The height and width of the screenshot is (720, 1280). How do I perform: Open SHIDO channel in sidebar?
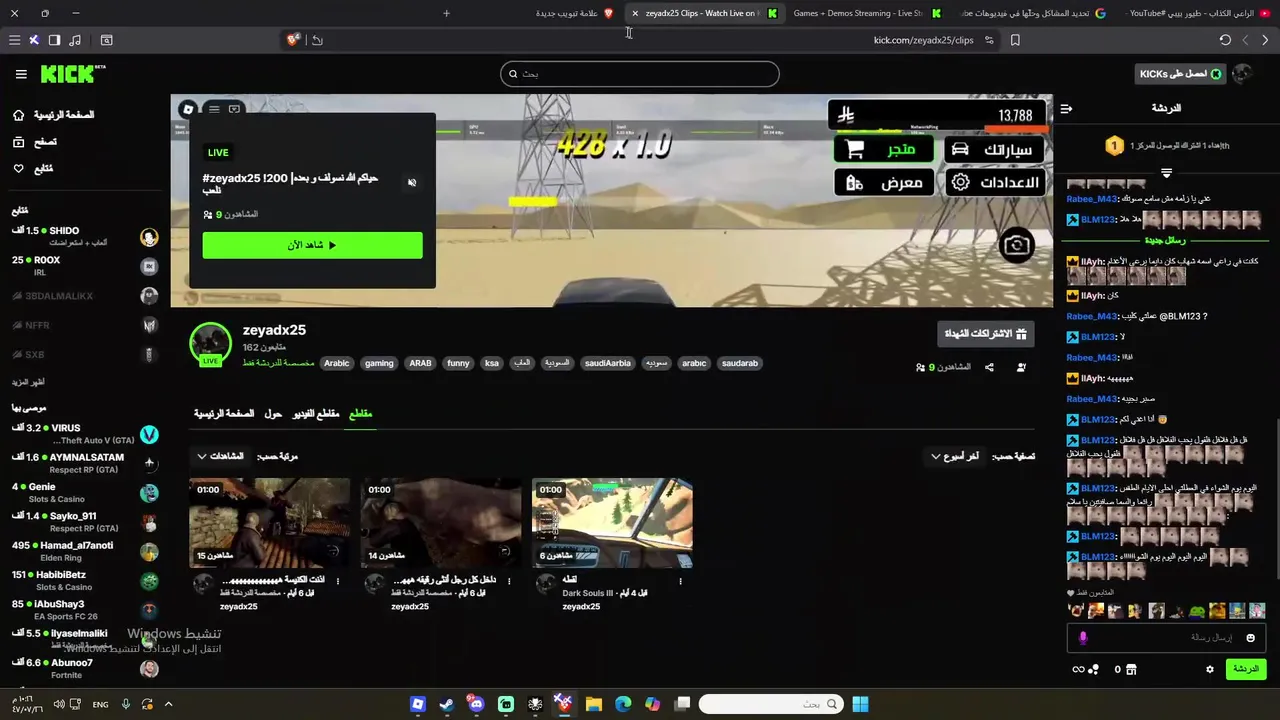tap(85, 236)
